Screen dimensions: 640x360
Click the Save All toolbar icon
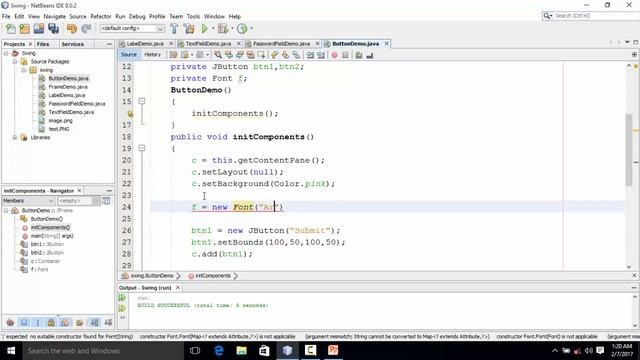pyautogui.click(x=53, y=29)
